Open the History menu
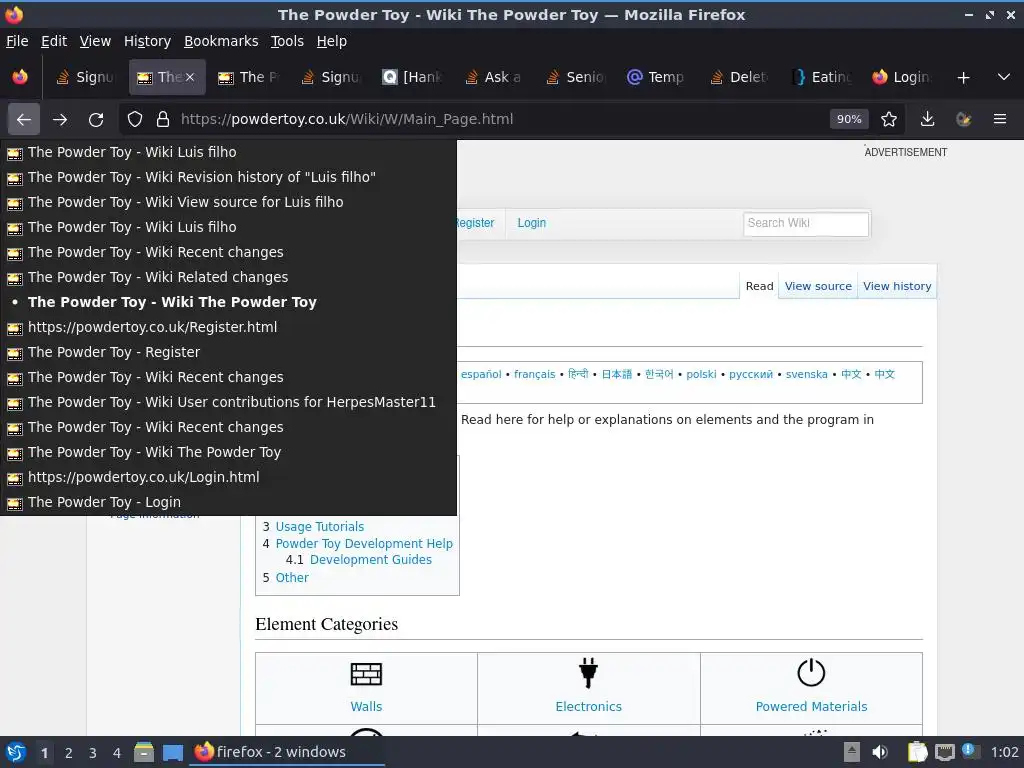The height and width of the screenshot is (768, 1024). 147,41
